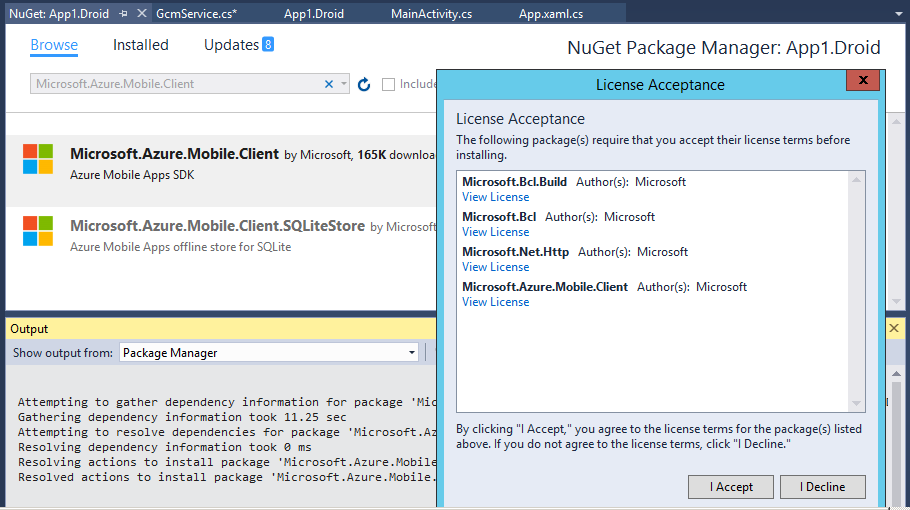Select the Microsoft.Azure.Mobile.Client.SQLiteStore package row
Image resolution: width=910 pixels, height=510 pixels.
[x=221, y=234]
